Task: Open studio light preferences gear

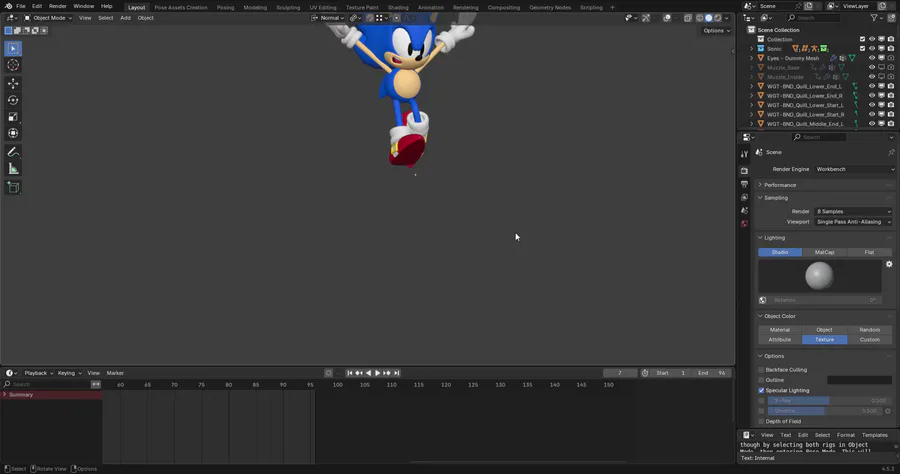Action: coord(889,264)
